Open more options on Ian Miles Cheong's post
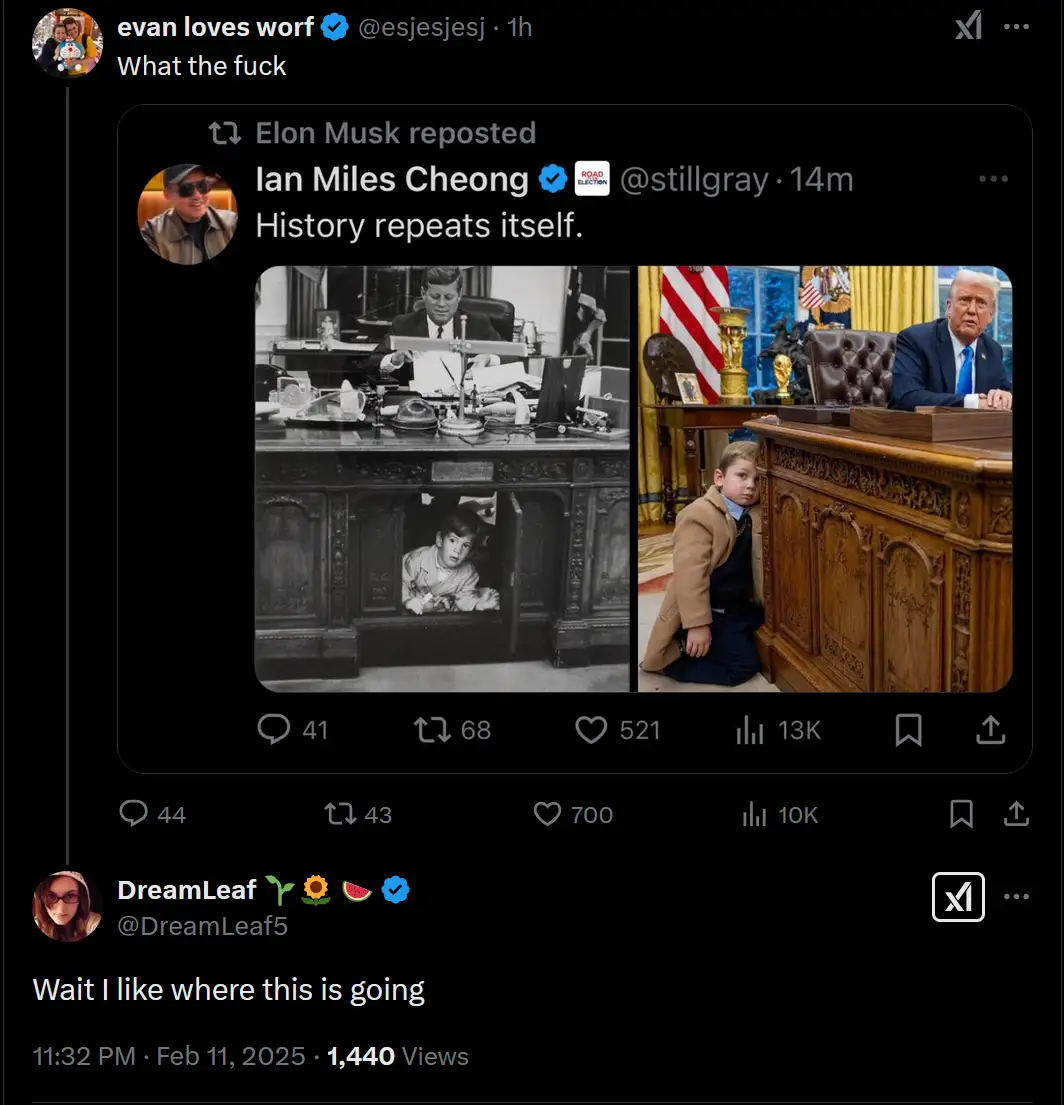 tap(994, 179)
